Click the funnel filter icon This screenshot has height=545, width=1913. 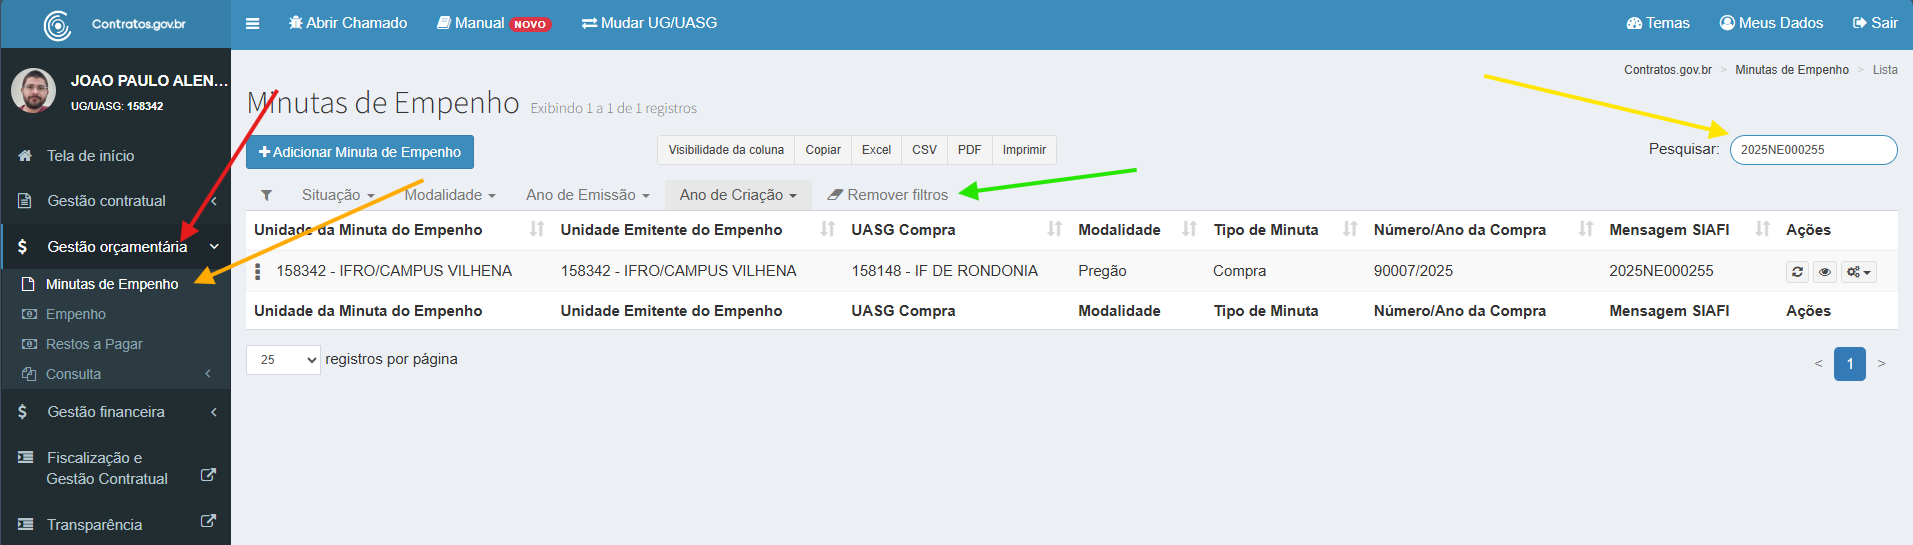(x=266, y=195)
